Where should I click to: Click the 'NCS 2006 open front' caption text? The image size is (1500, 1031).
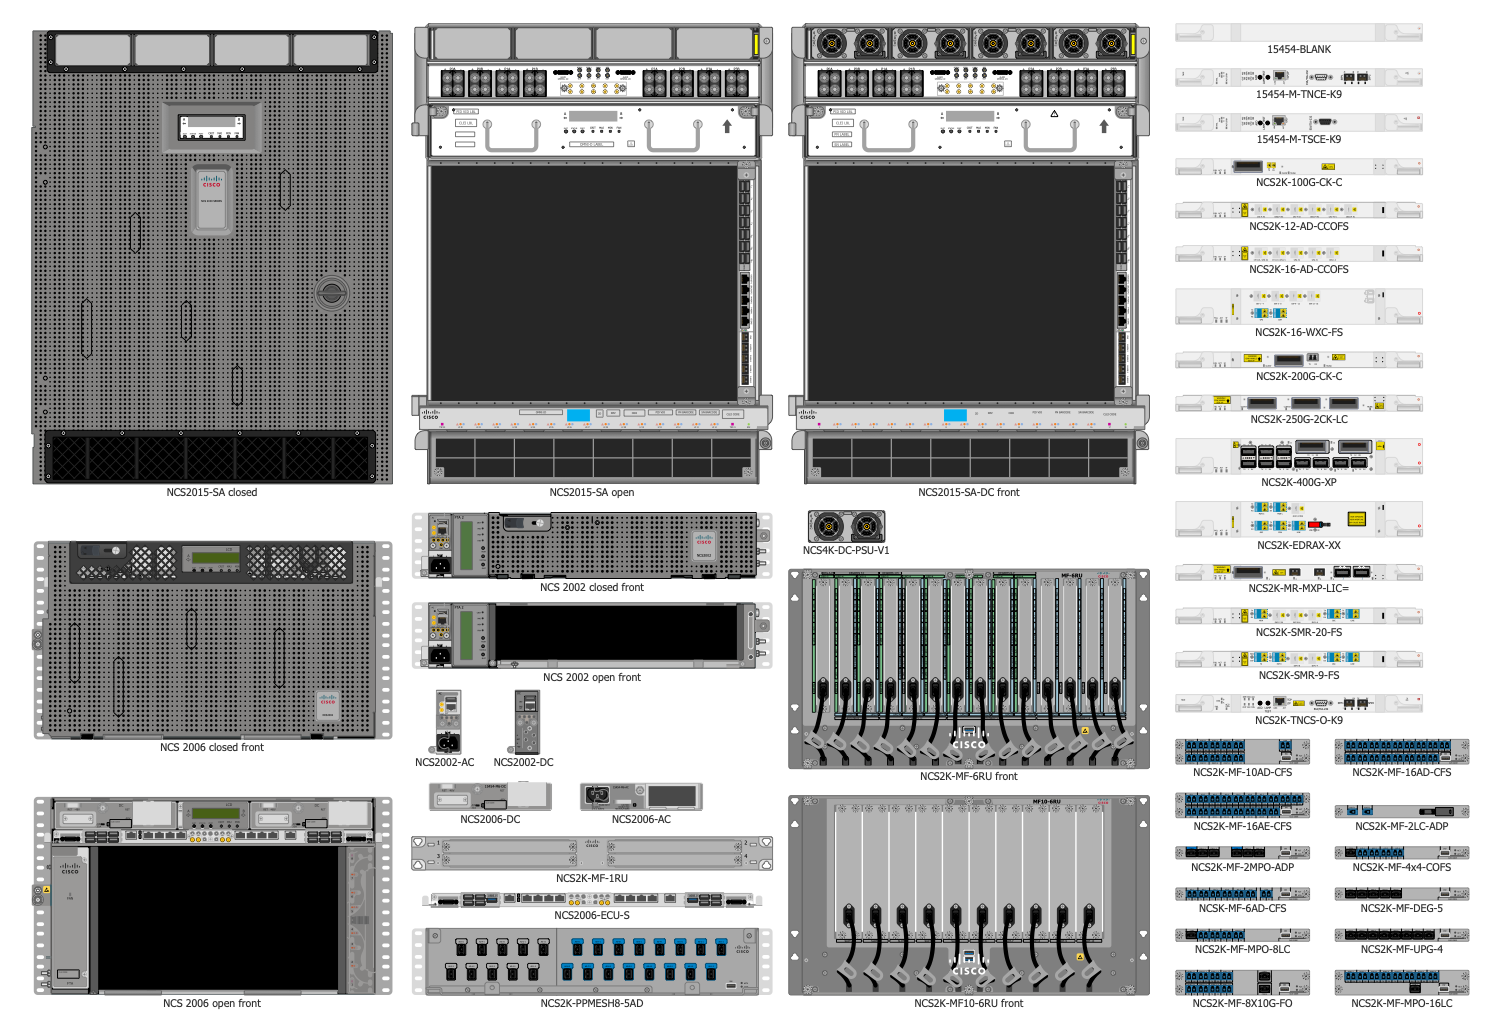click(x=212, y=1003)
